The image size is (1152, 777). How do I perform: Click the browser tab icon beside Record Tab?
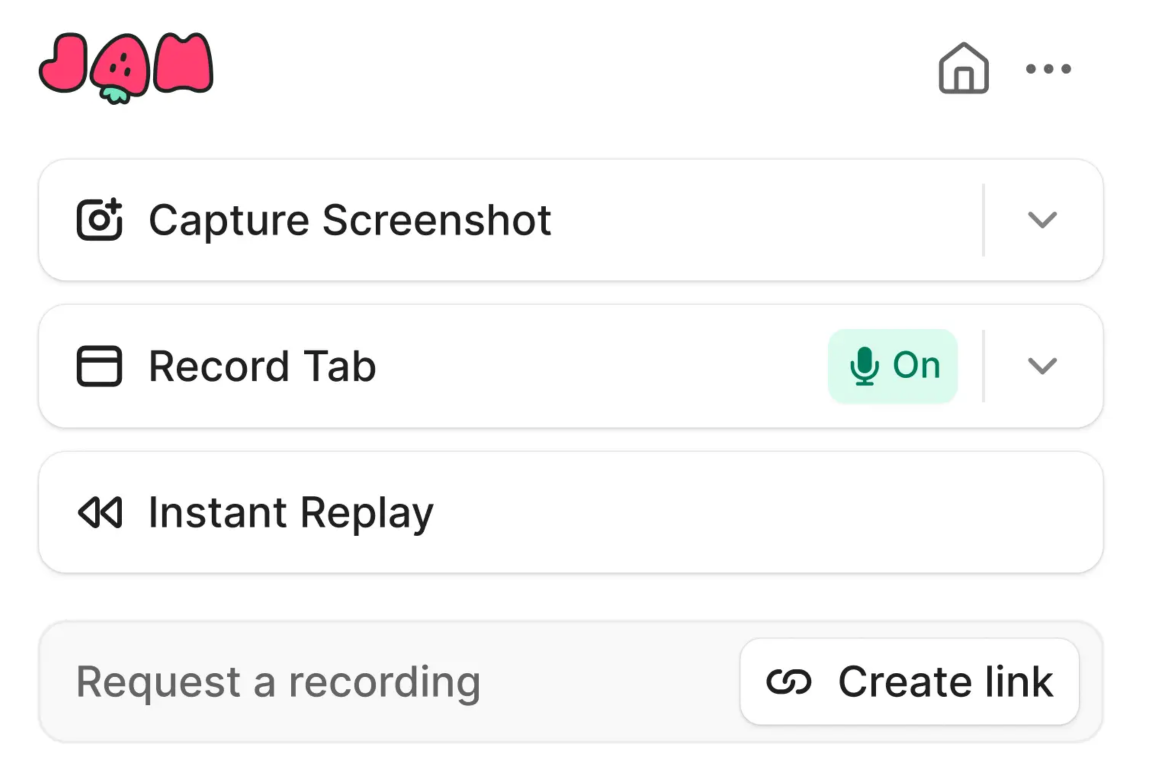(x=99, y=366)
